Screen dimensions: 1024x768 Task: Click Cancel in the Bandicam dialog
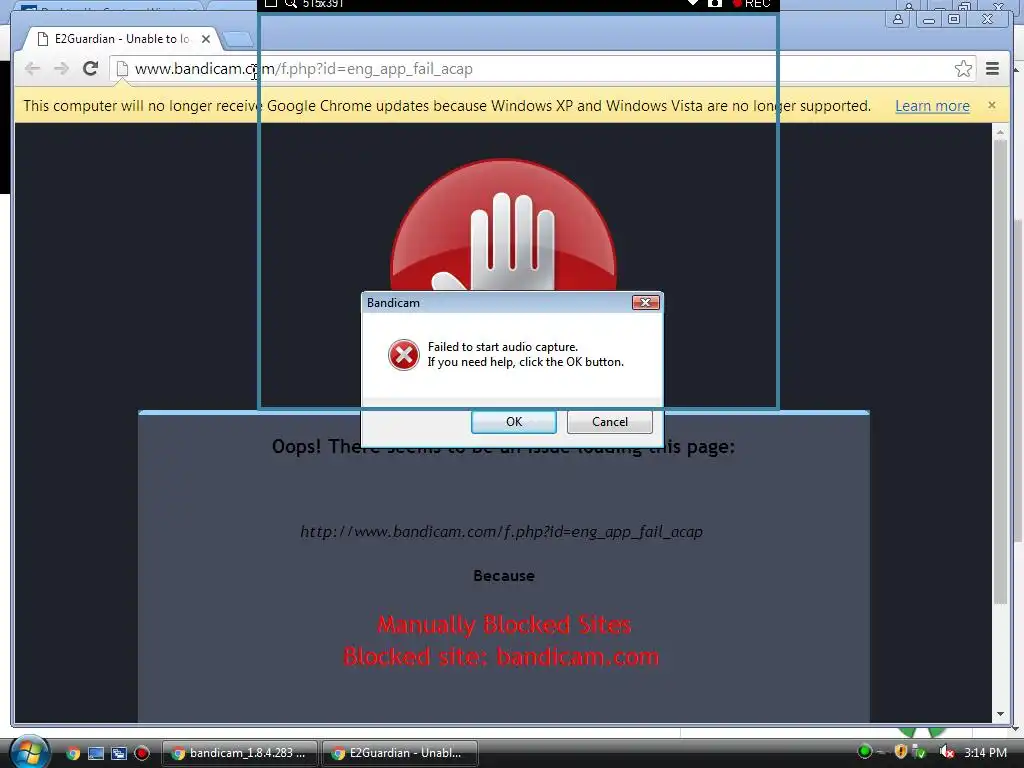click(x=610, y=422)
